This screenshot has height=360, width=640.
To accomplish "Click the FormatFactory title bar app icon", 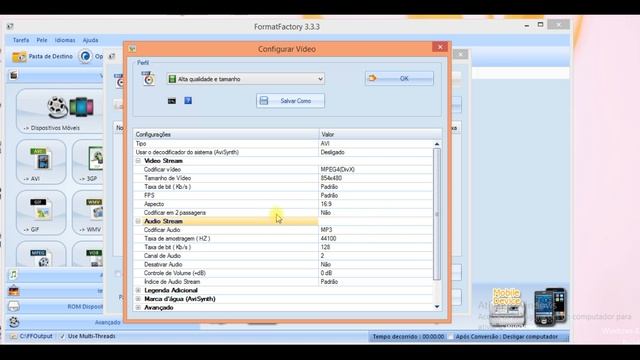I will (10, 27).
